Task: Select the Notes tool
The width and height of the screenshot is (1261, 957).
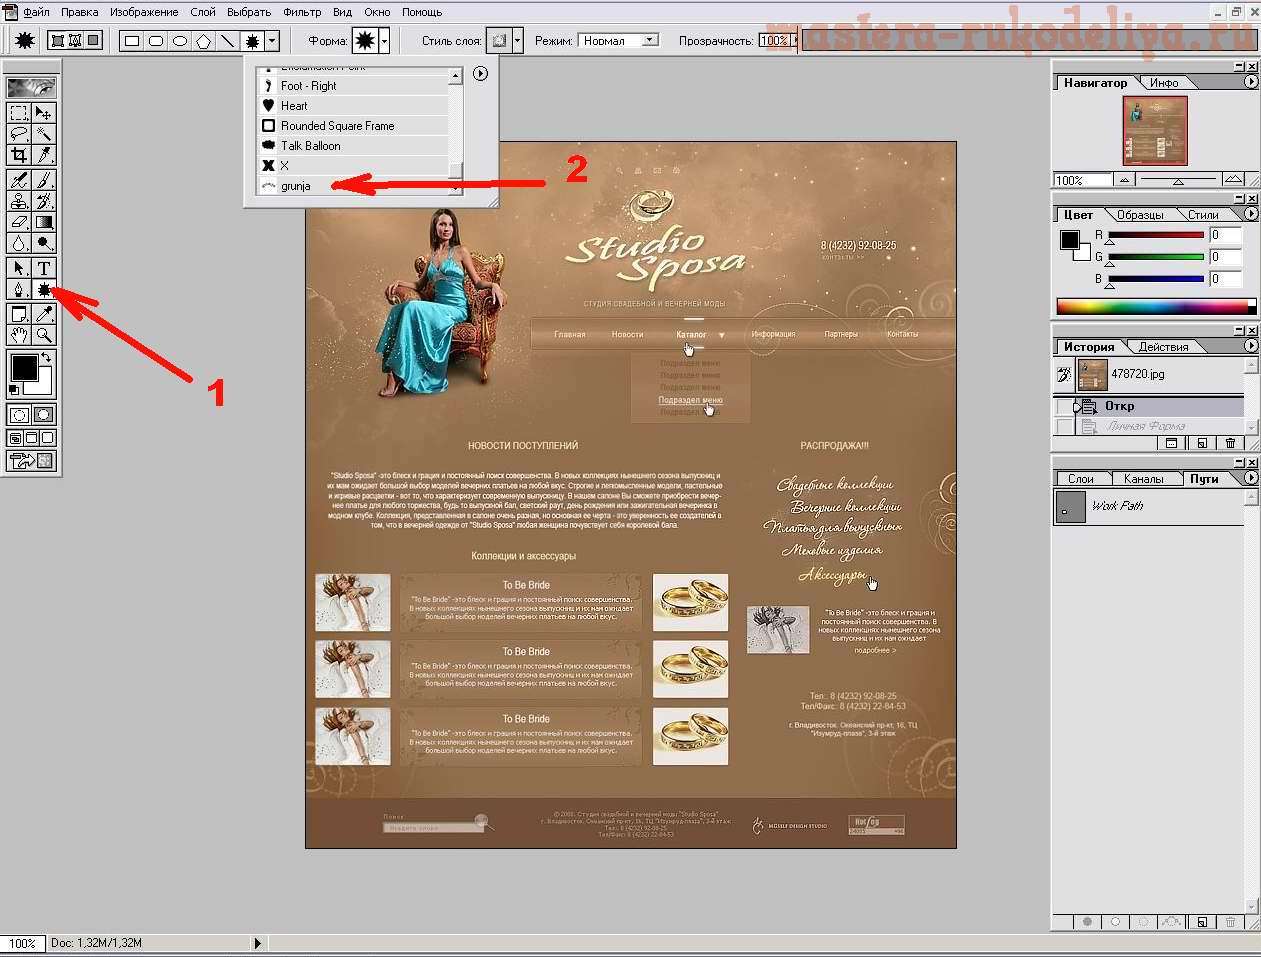Action: [19, 314]
